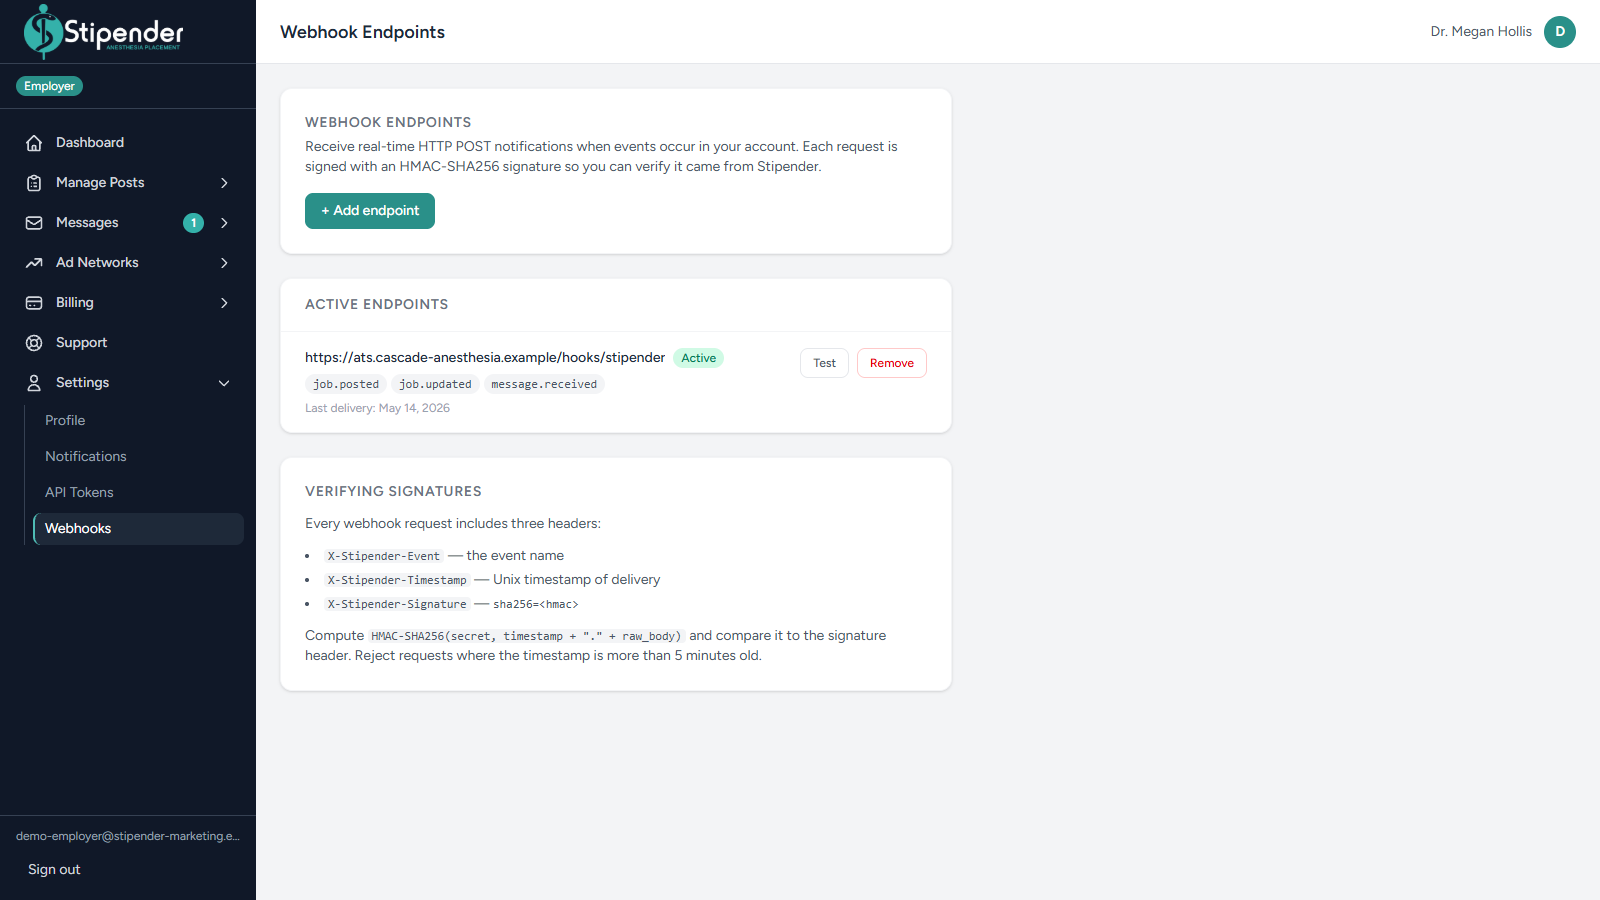This screenshot has height=900, width=1600.
Task: Expand the Ad Networks chevron
Action: pyautogui.click(x=224, y=263)
